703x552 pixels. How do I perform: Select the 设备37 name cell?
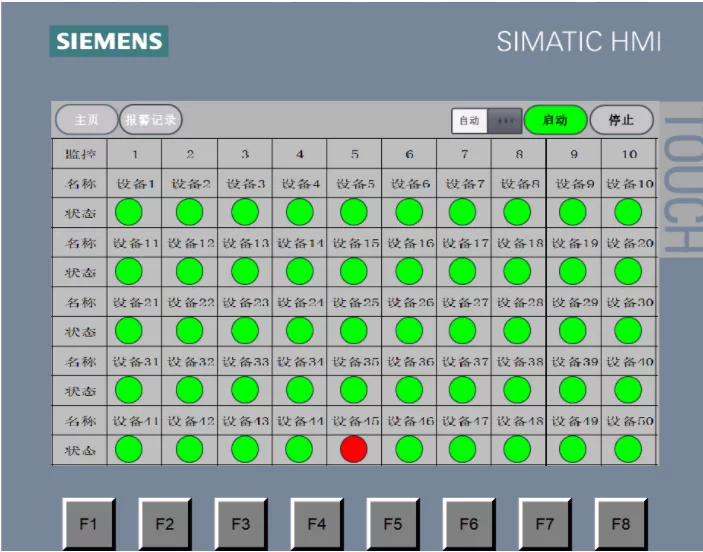click(x=464, y=361)
